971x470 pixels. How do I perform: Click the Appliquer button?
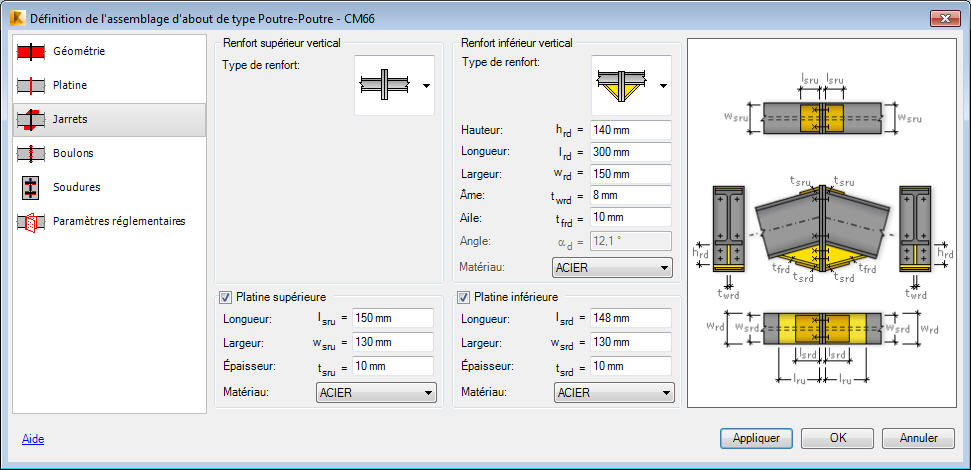(x=756, y=438)
